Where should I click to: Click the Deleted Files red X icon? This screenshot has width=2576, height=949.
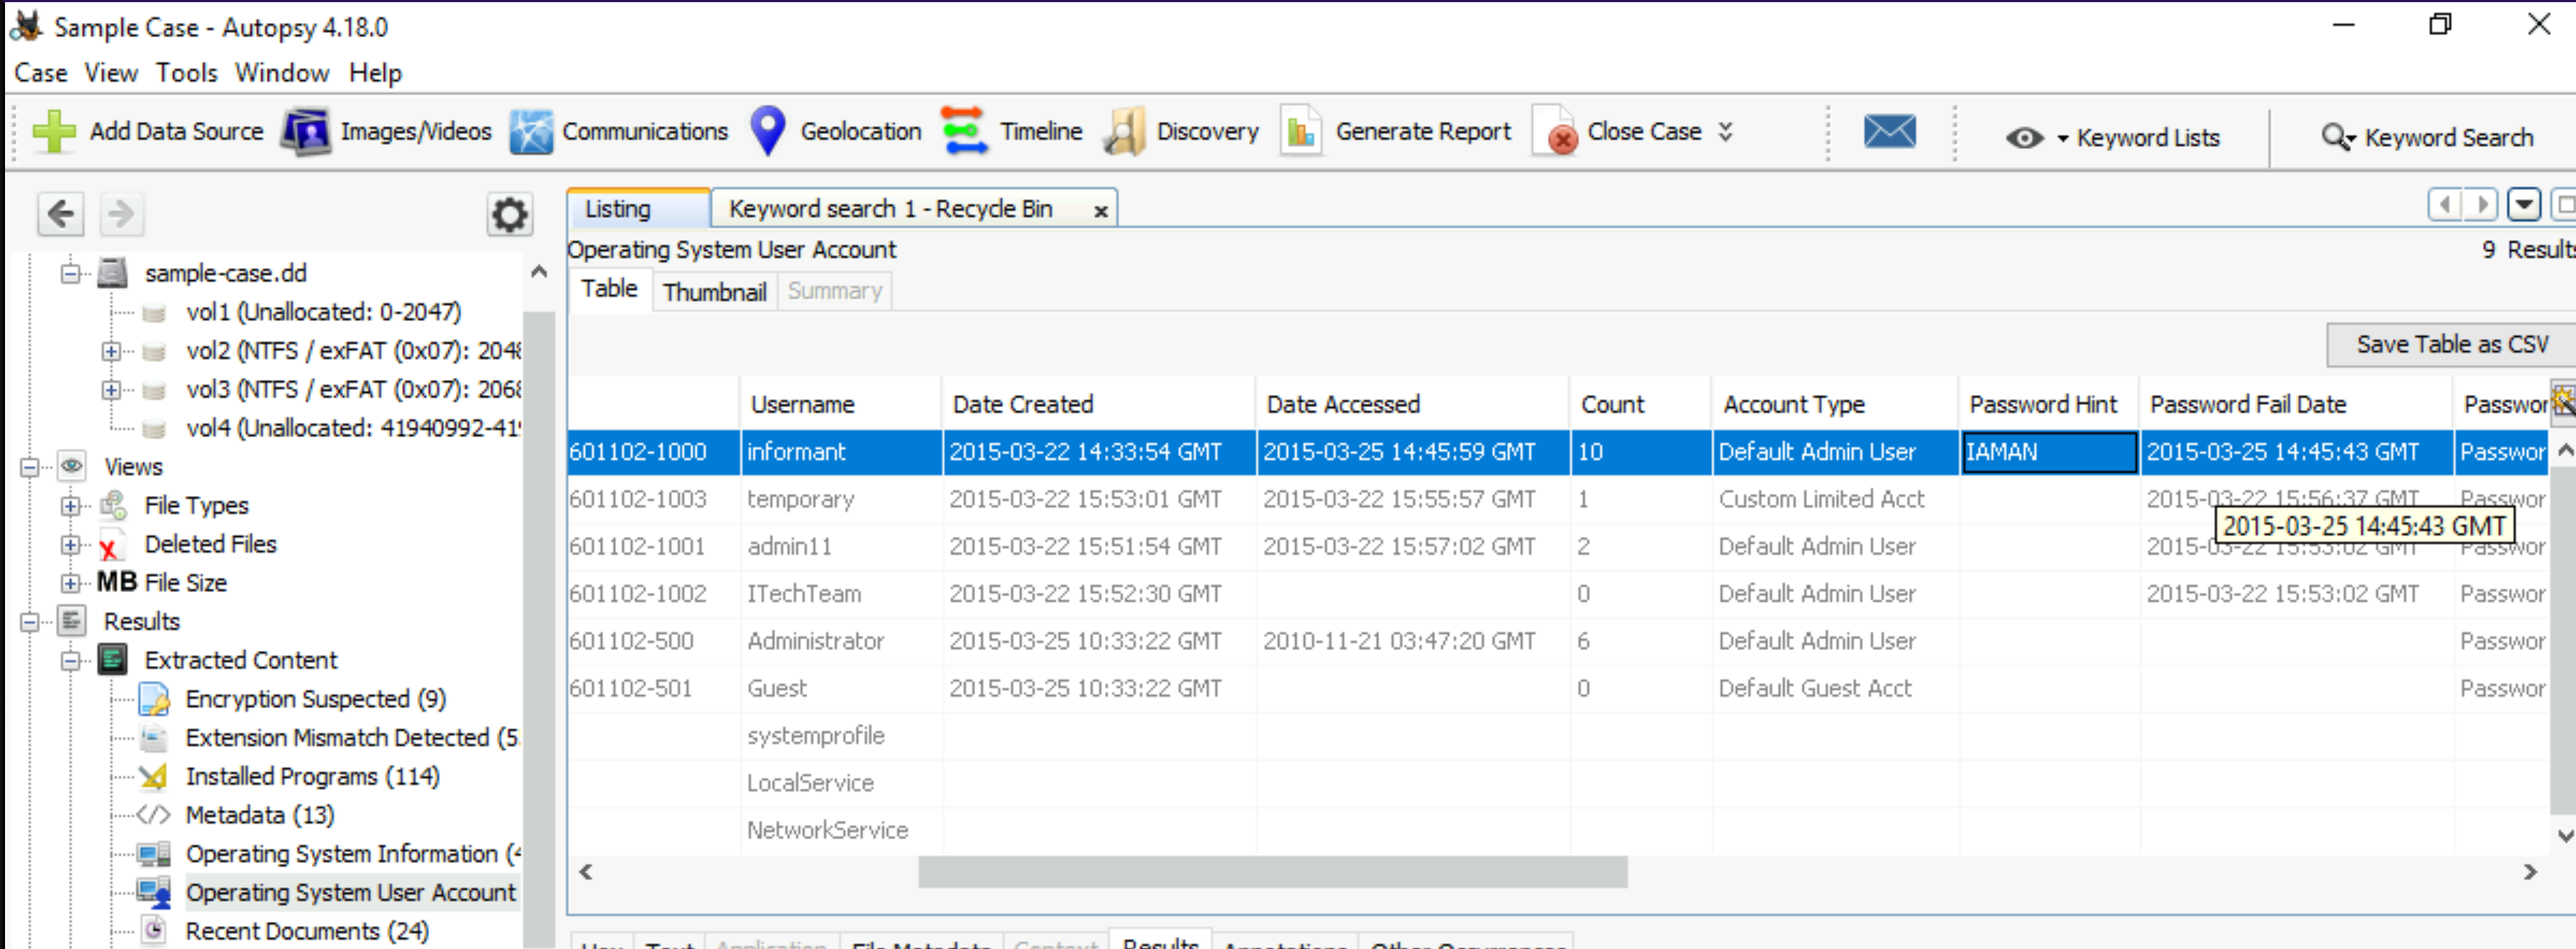(110, 545)
